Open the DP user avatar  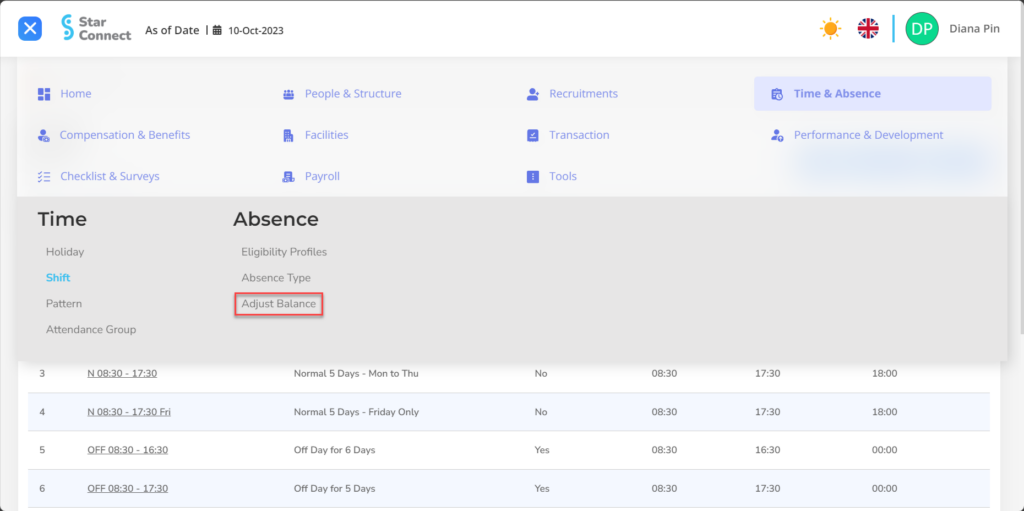coord(921,29)
